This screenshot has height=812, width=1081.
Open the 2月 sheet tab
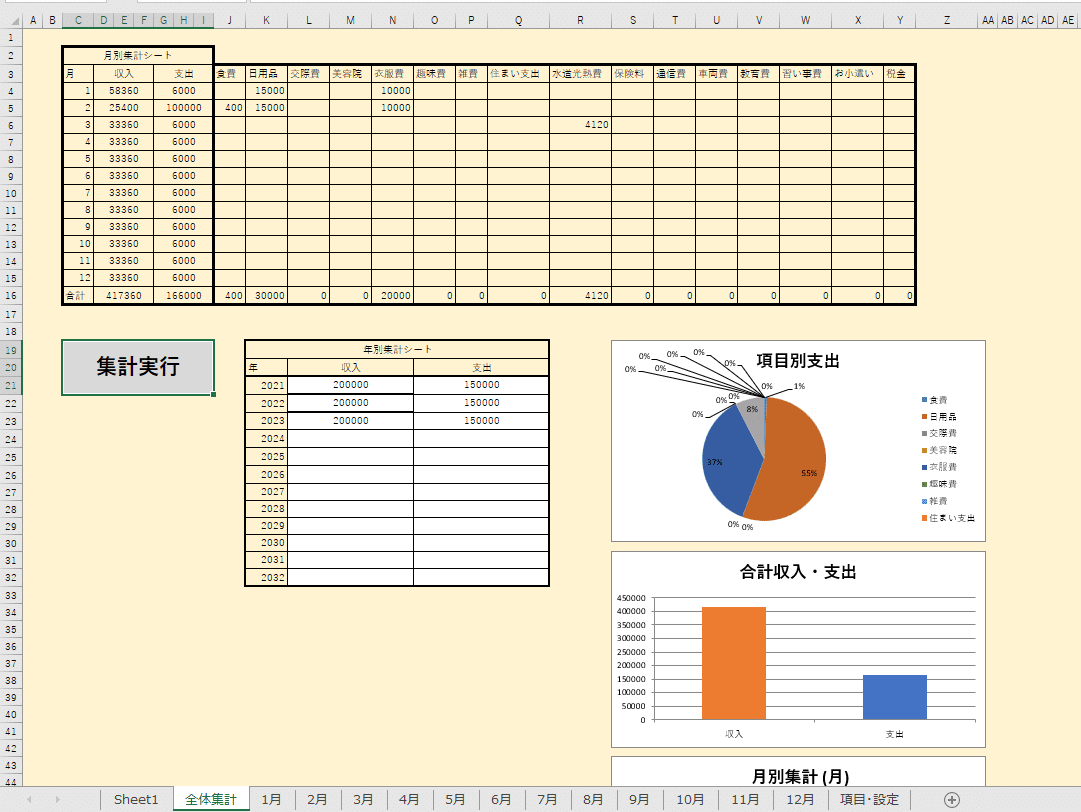[x=317, y=800]
